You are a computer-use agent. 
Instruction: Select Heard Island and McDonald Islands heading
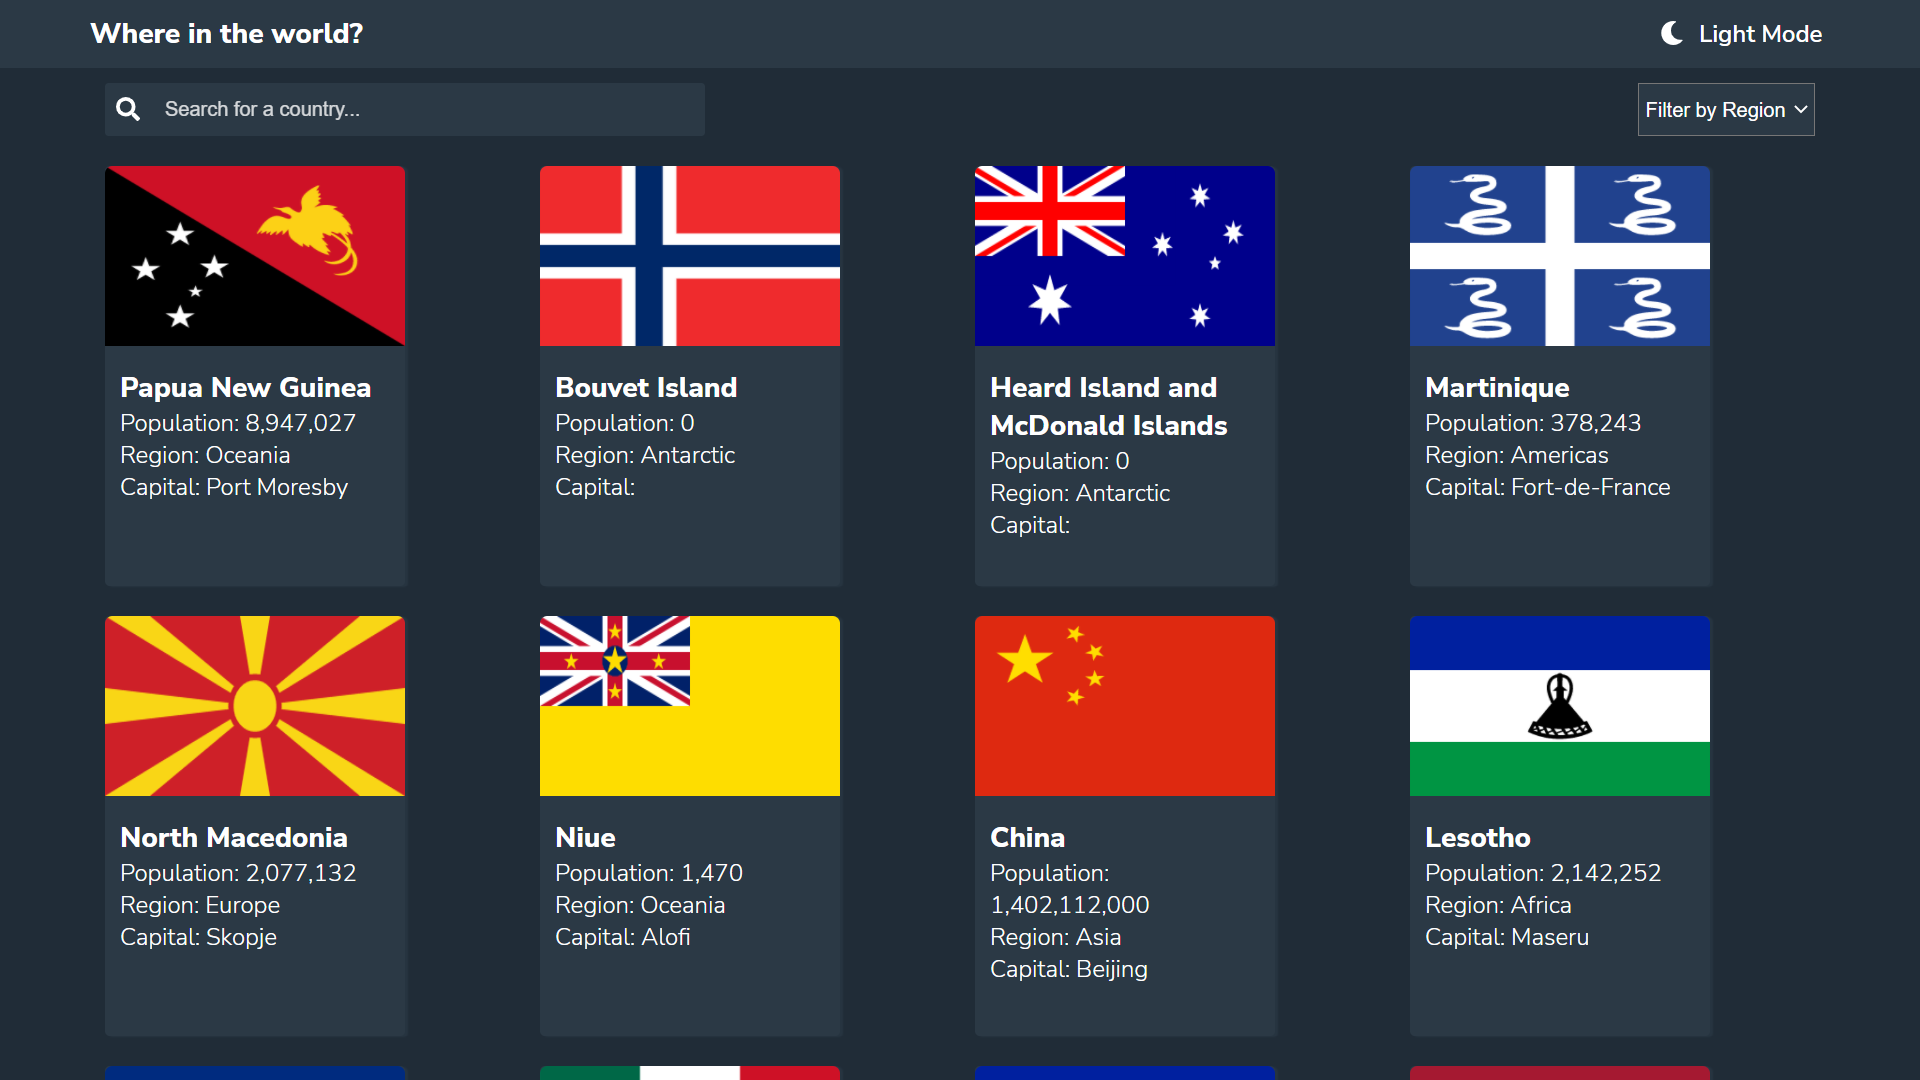[x=1109, y=407]
